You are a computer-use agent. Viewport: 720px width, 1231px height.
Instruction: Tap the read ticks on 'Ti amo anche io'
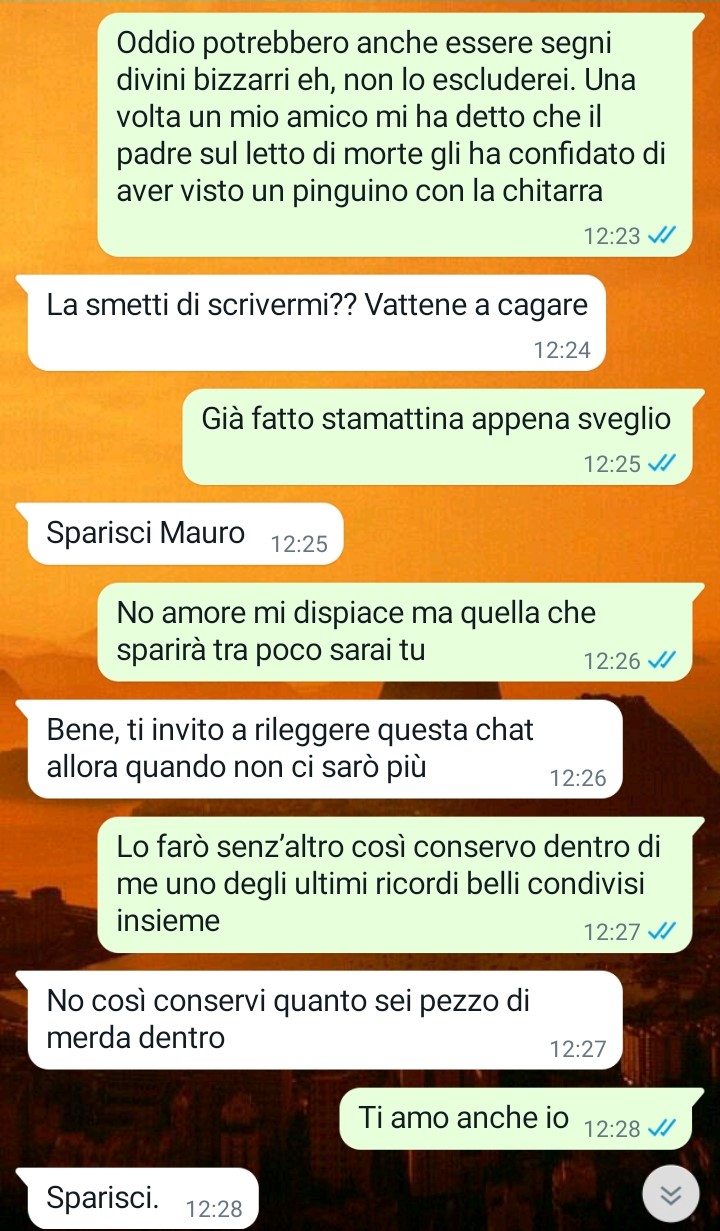click(662, 1129)
